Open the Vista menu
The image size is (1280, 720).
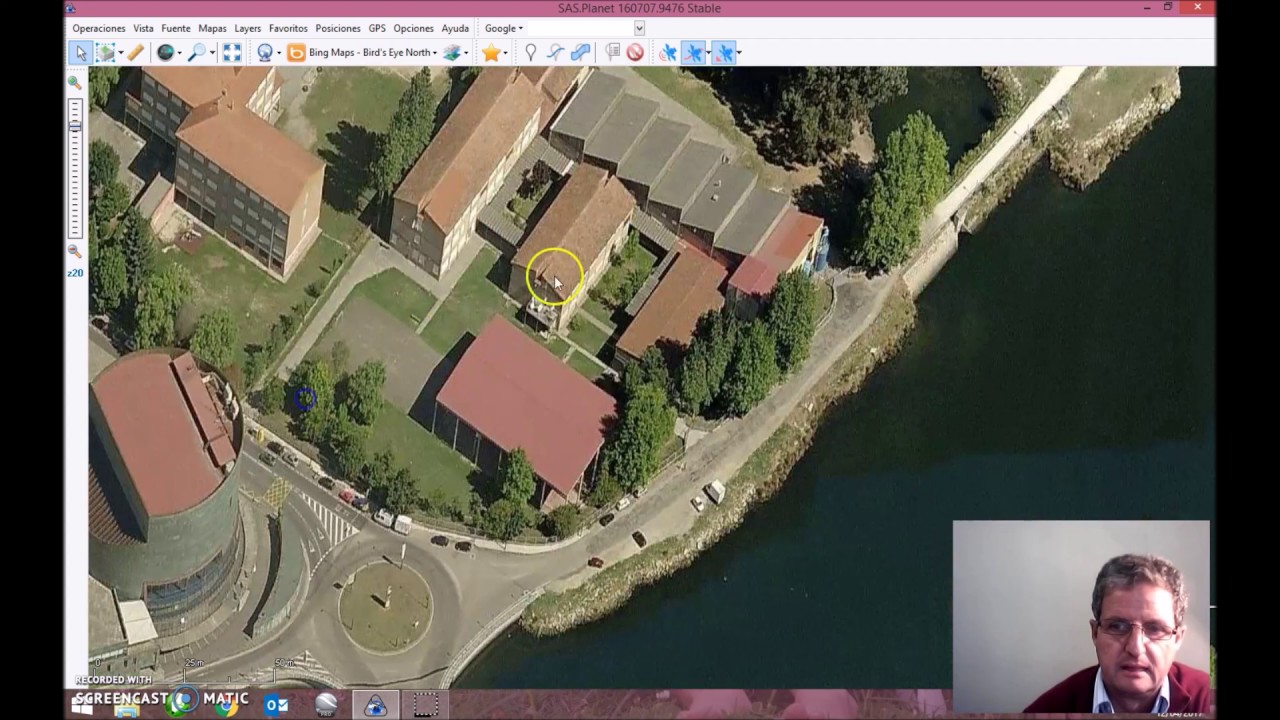point(143,28)
